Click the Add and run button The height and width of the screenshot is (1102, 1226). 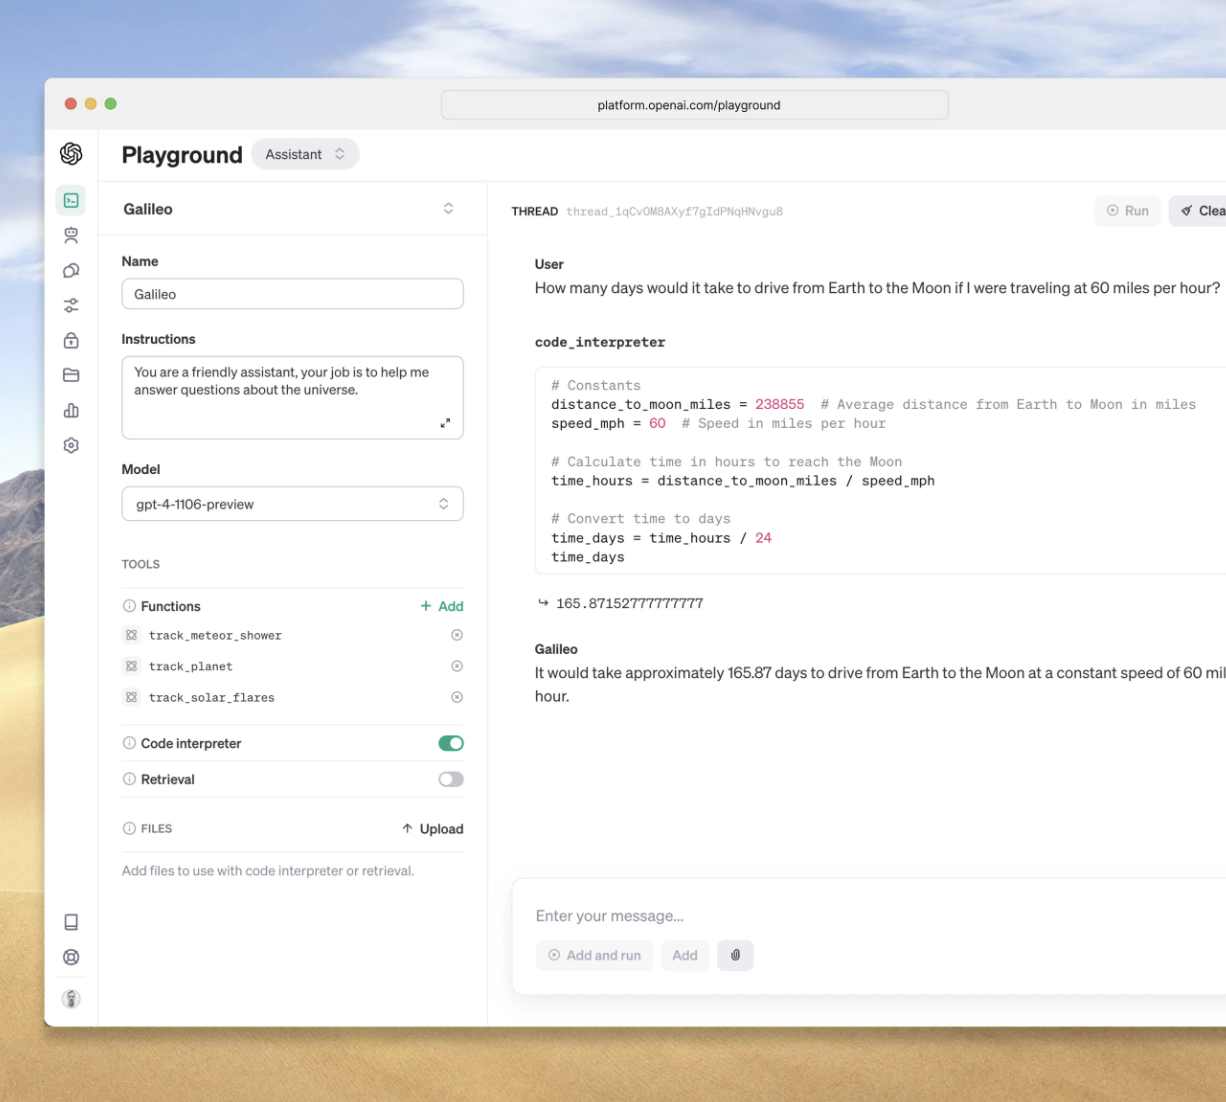pos(594,955)
